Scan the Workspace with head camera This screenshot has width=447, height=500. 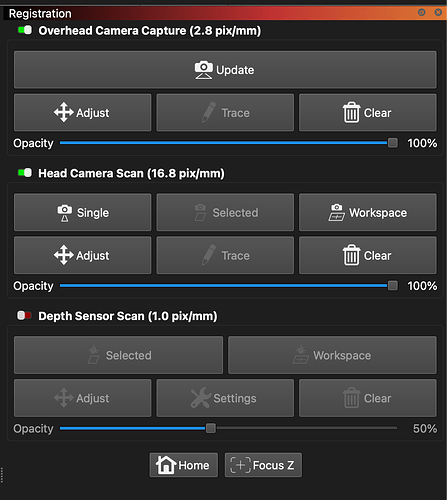(x=368, y=212)
